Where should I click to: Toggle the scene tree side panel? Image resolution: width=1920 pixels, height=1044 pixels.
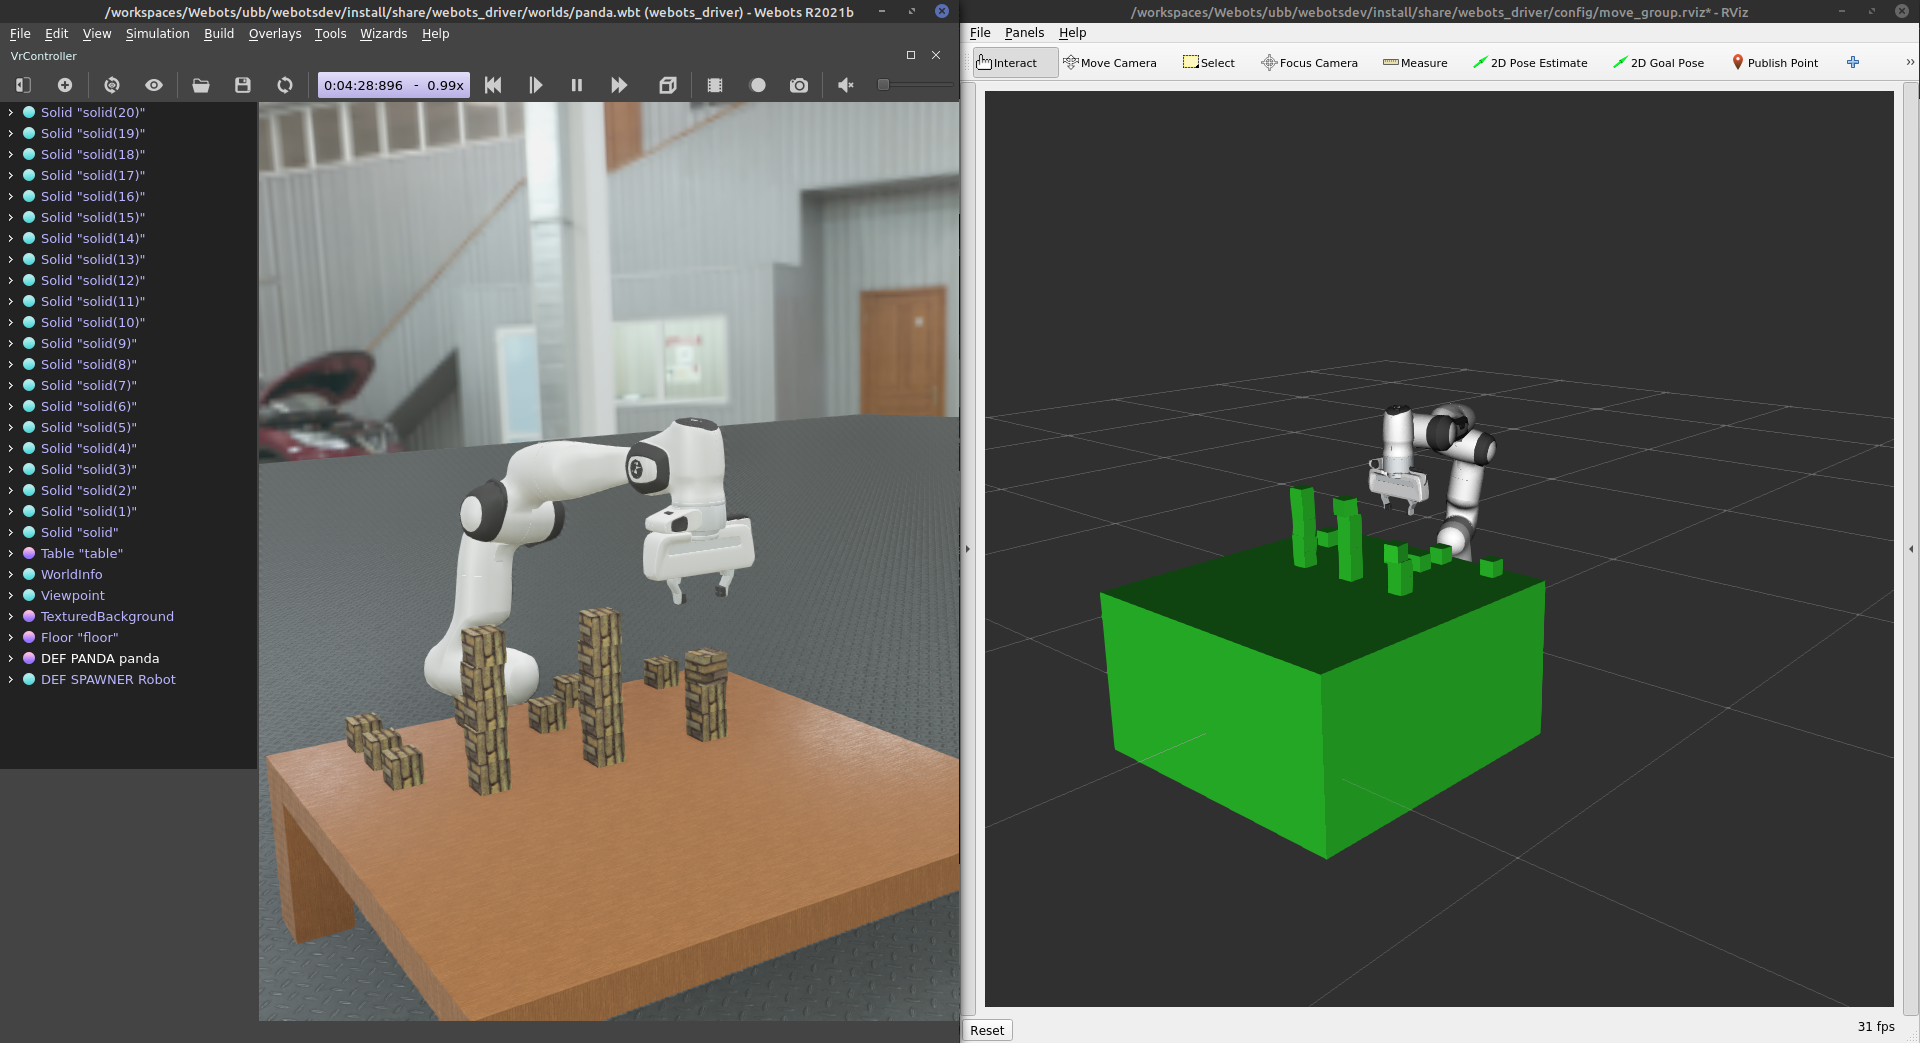pos(23,86)
